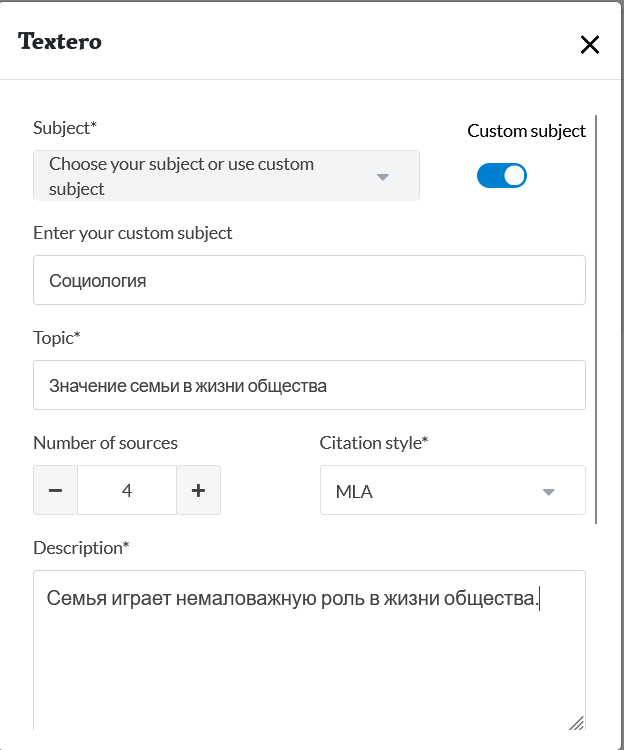Click the Description box resize handle
624x750 pixels.
576,722
